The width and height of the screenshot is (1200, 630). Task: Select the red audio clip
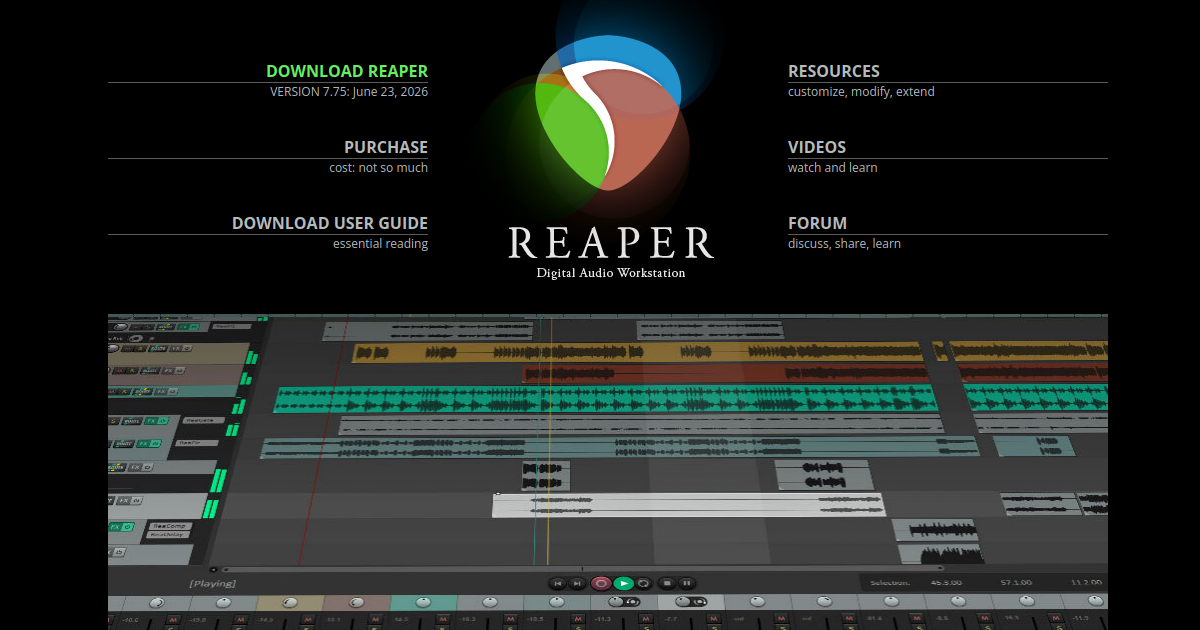tap(727, 374)
